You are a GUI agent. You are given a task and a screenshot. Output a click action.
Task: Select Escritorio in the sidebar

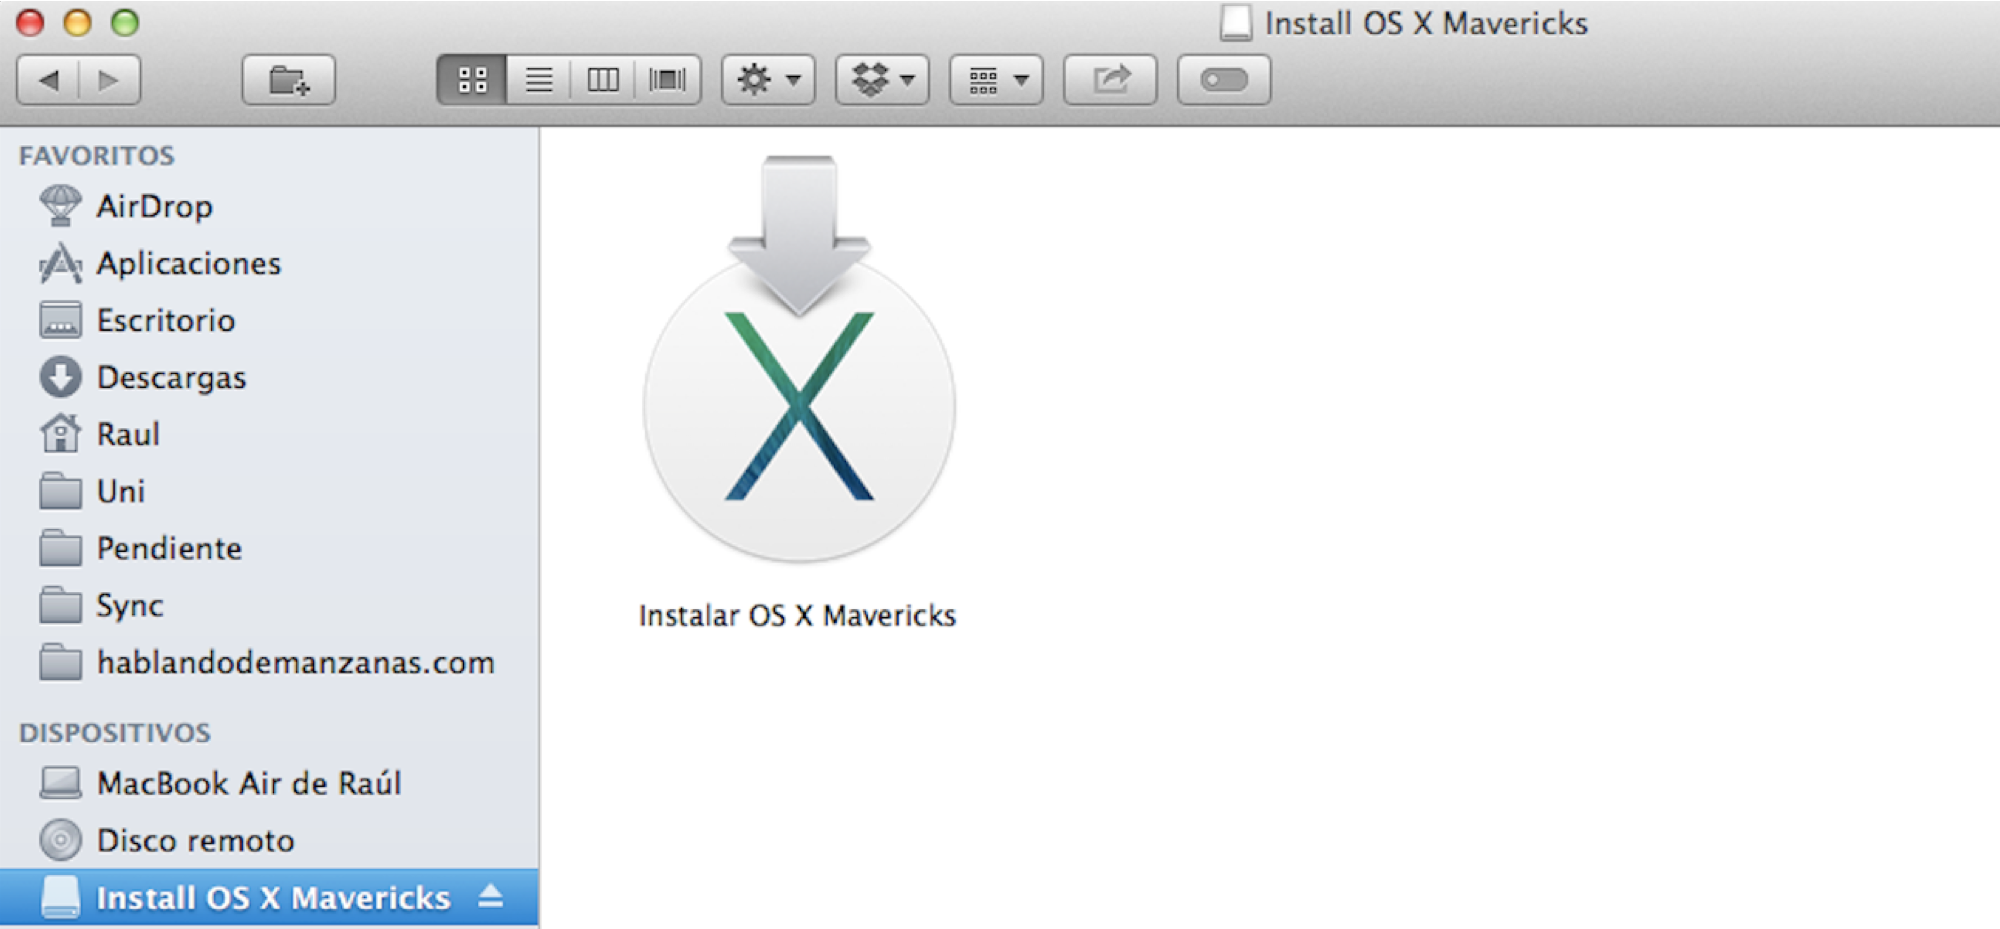(x=269, y=320)
